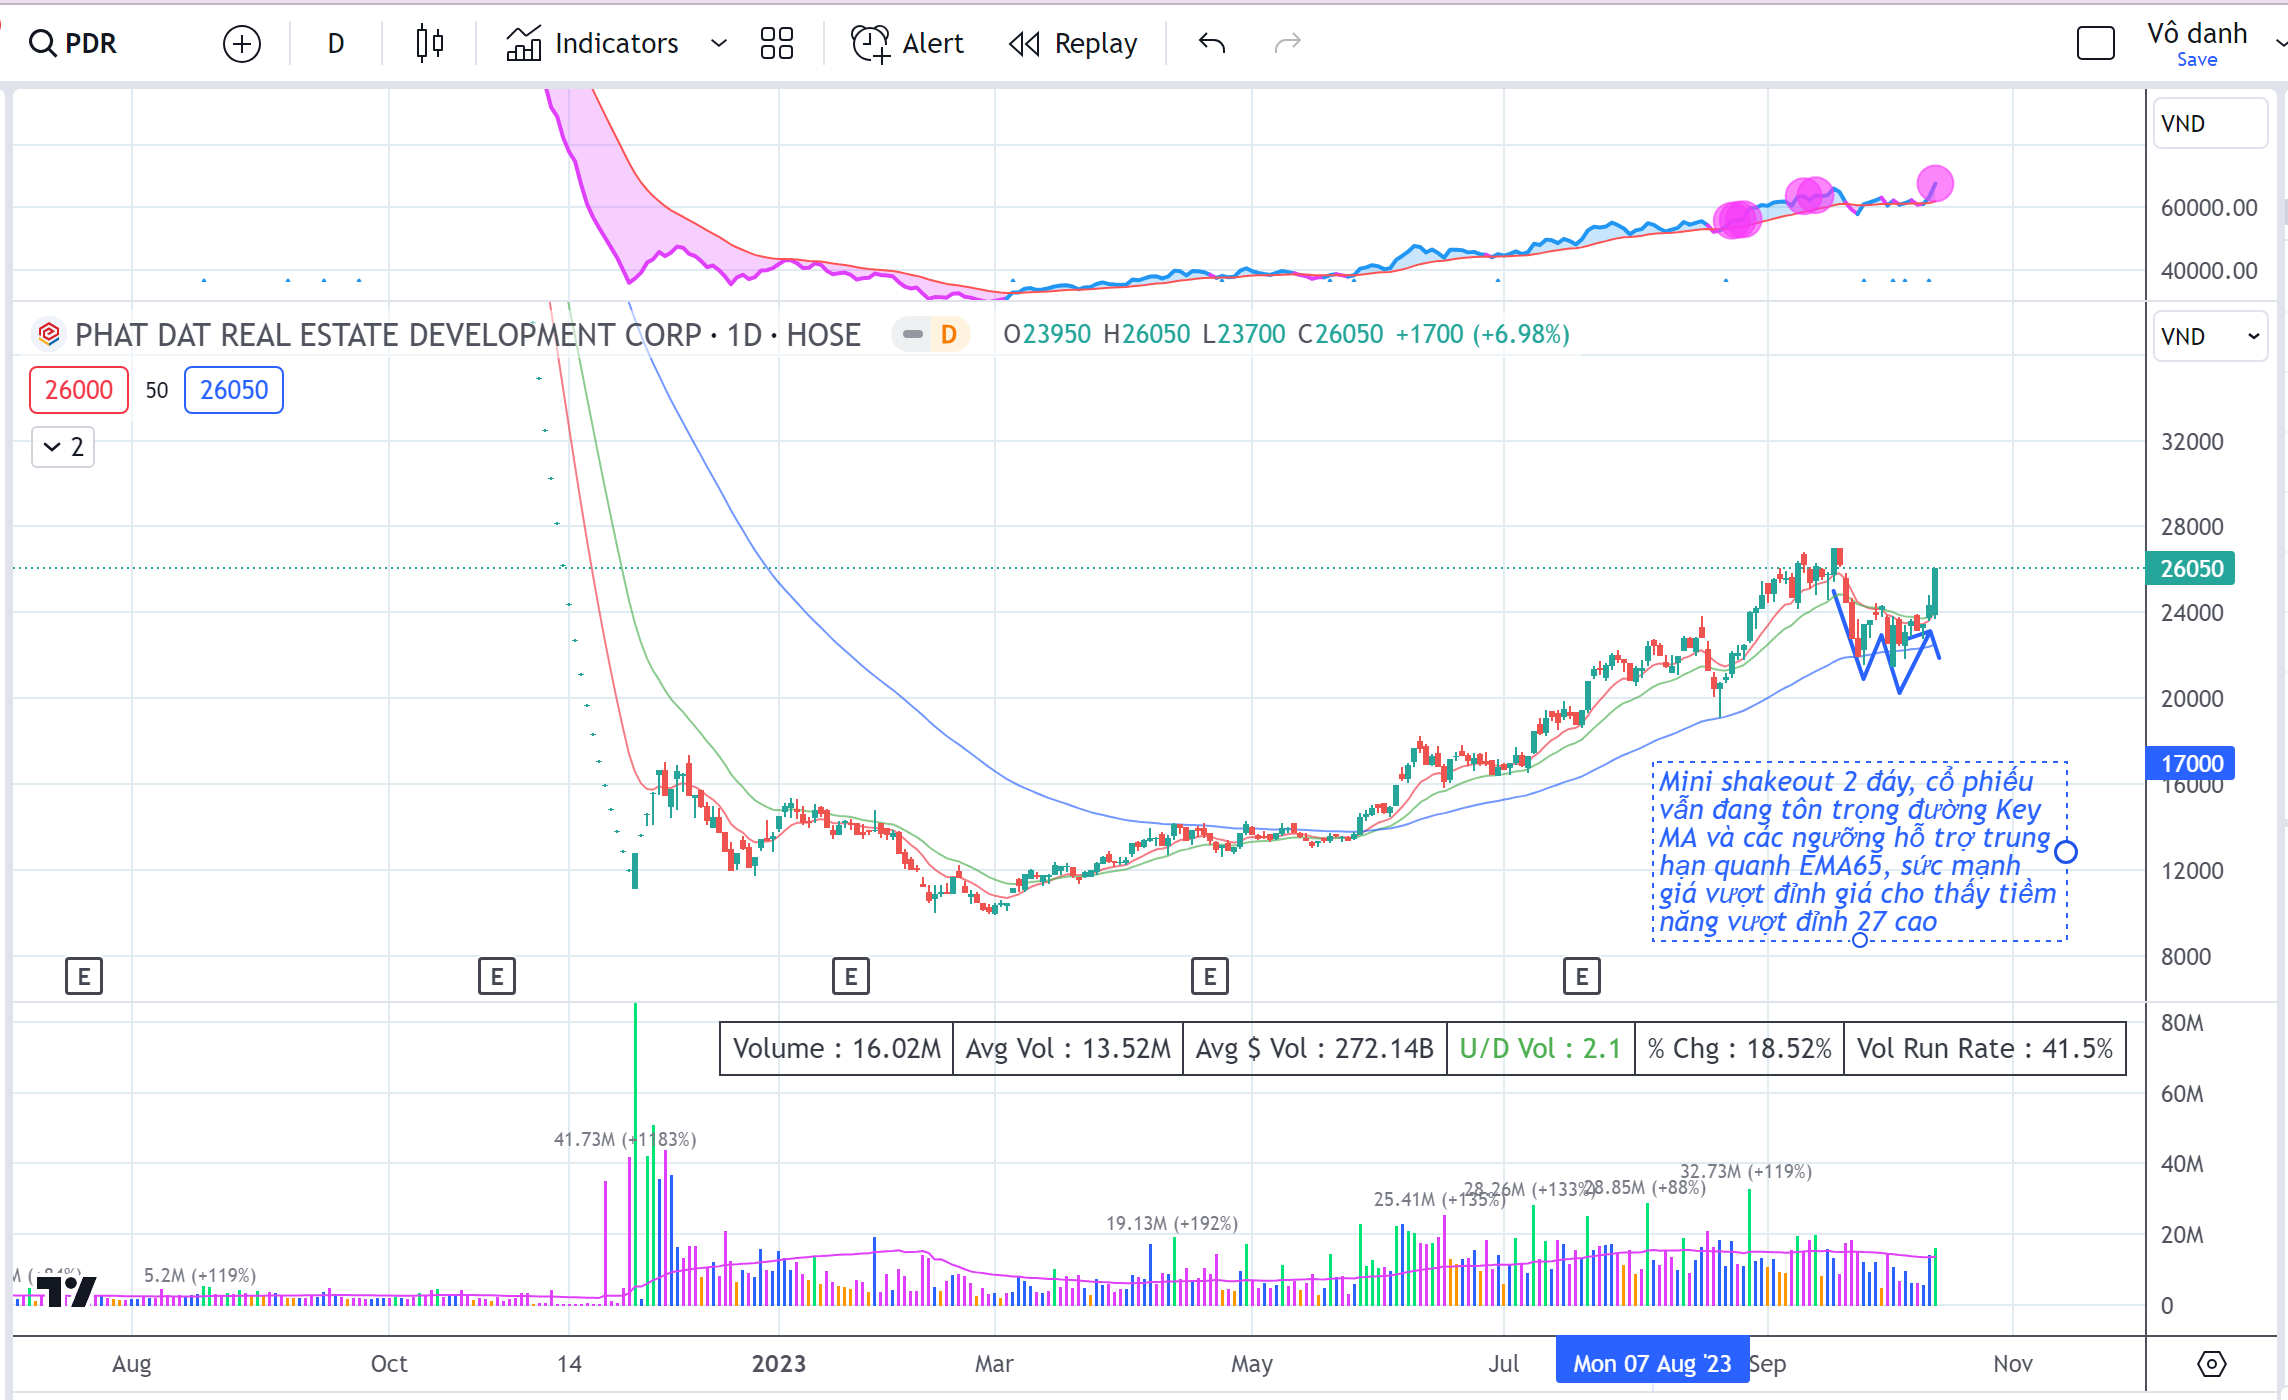Screen dimensions: 2288x1400
Task: Click the VND currency box of upper pane
Action: pos(2210,123)
